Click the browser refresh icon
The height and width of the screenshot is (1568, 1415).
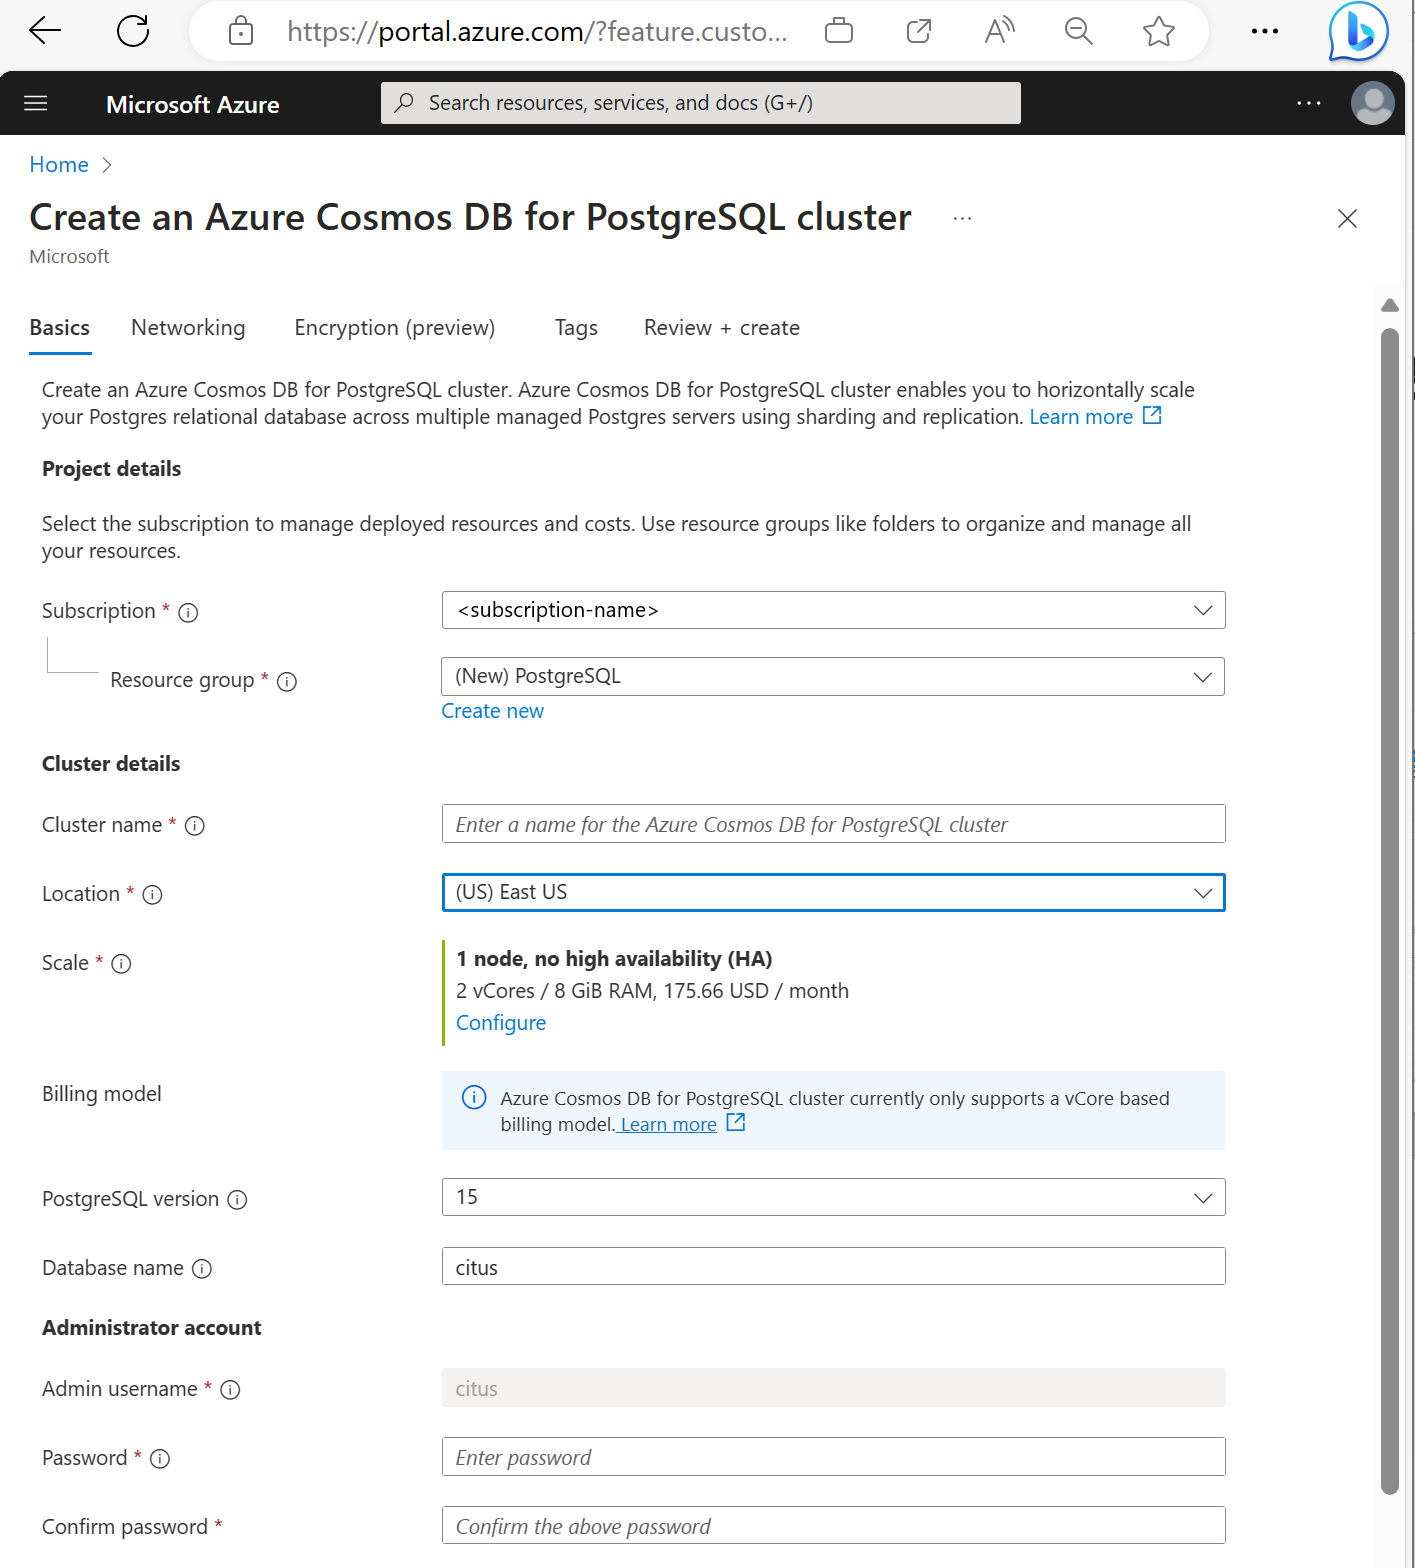(x=133, y=31)
